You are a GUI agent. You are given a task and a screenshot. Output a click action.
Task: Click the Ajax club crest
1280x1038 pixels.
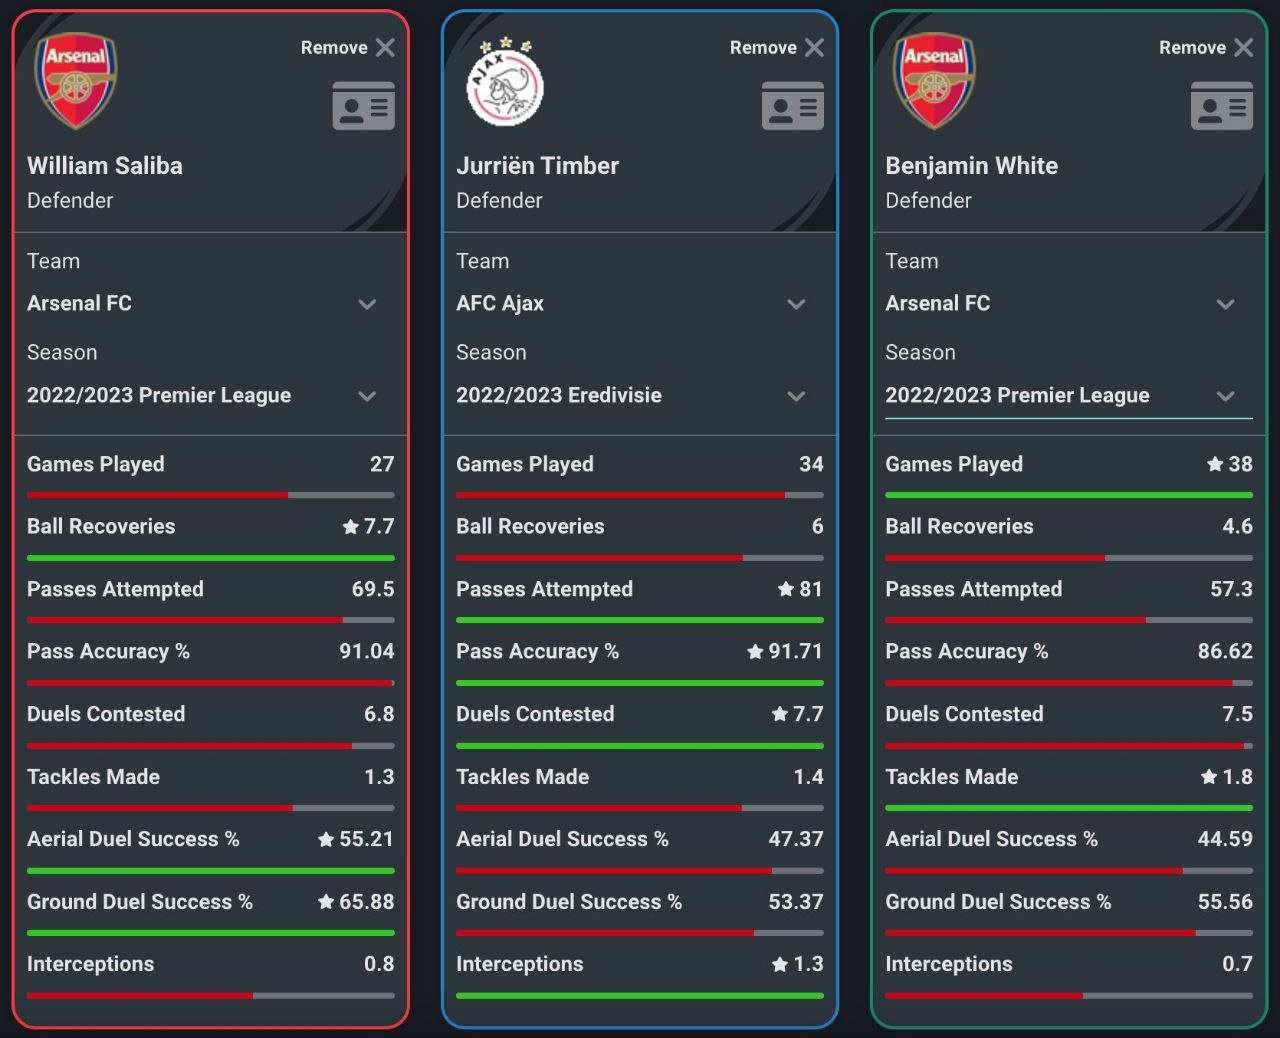pyautogui.click(x=505, y=82)
